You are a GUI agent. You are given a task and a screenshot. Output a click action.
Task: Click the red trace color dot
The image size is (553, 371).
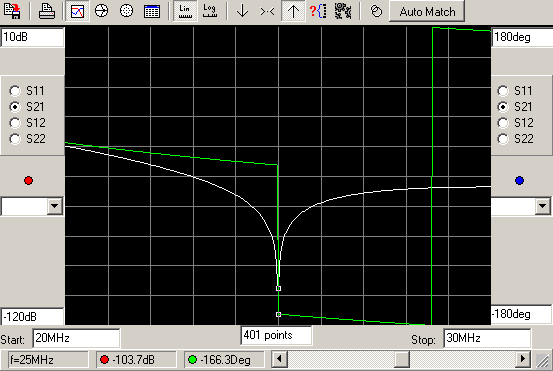pos(29,181)
